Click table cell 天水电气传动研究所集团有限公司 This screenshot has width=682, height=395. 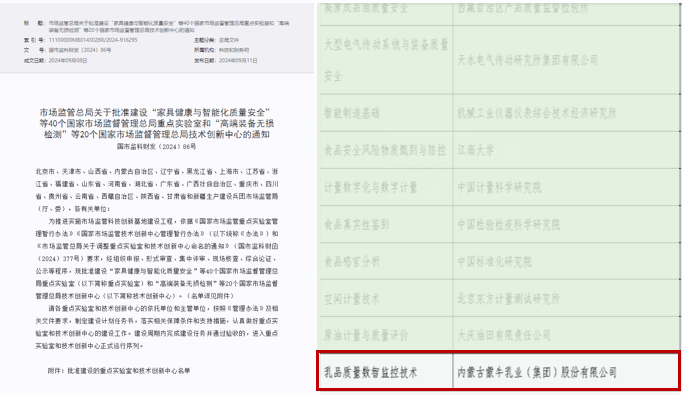[566, 60]
